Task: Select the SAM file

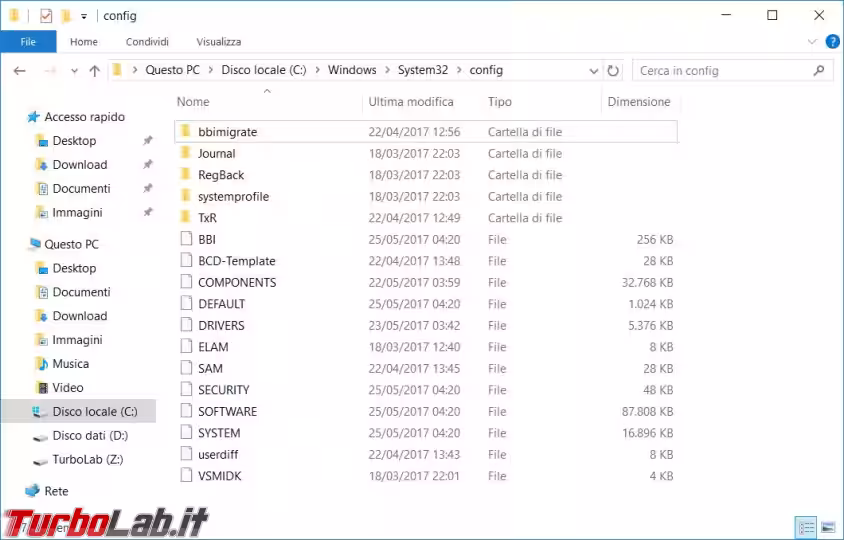Action: tap(210, 369)
